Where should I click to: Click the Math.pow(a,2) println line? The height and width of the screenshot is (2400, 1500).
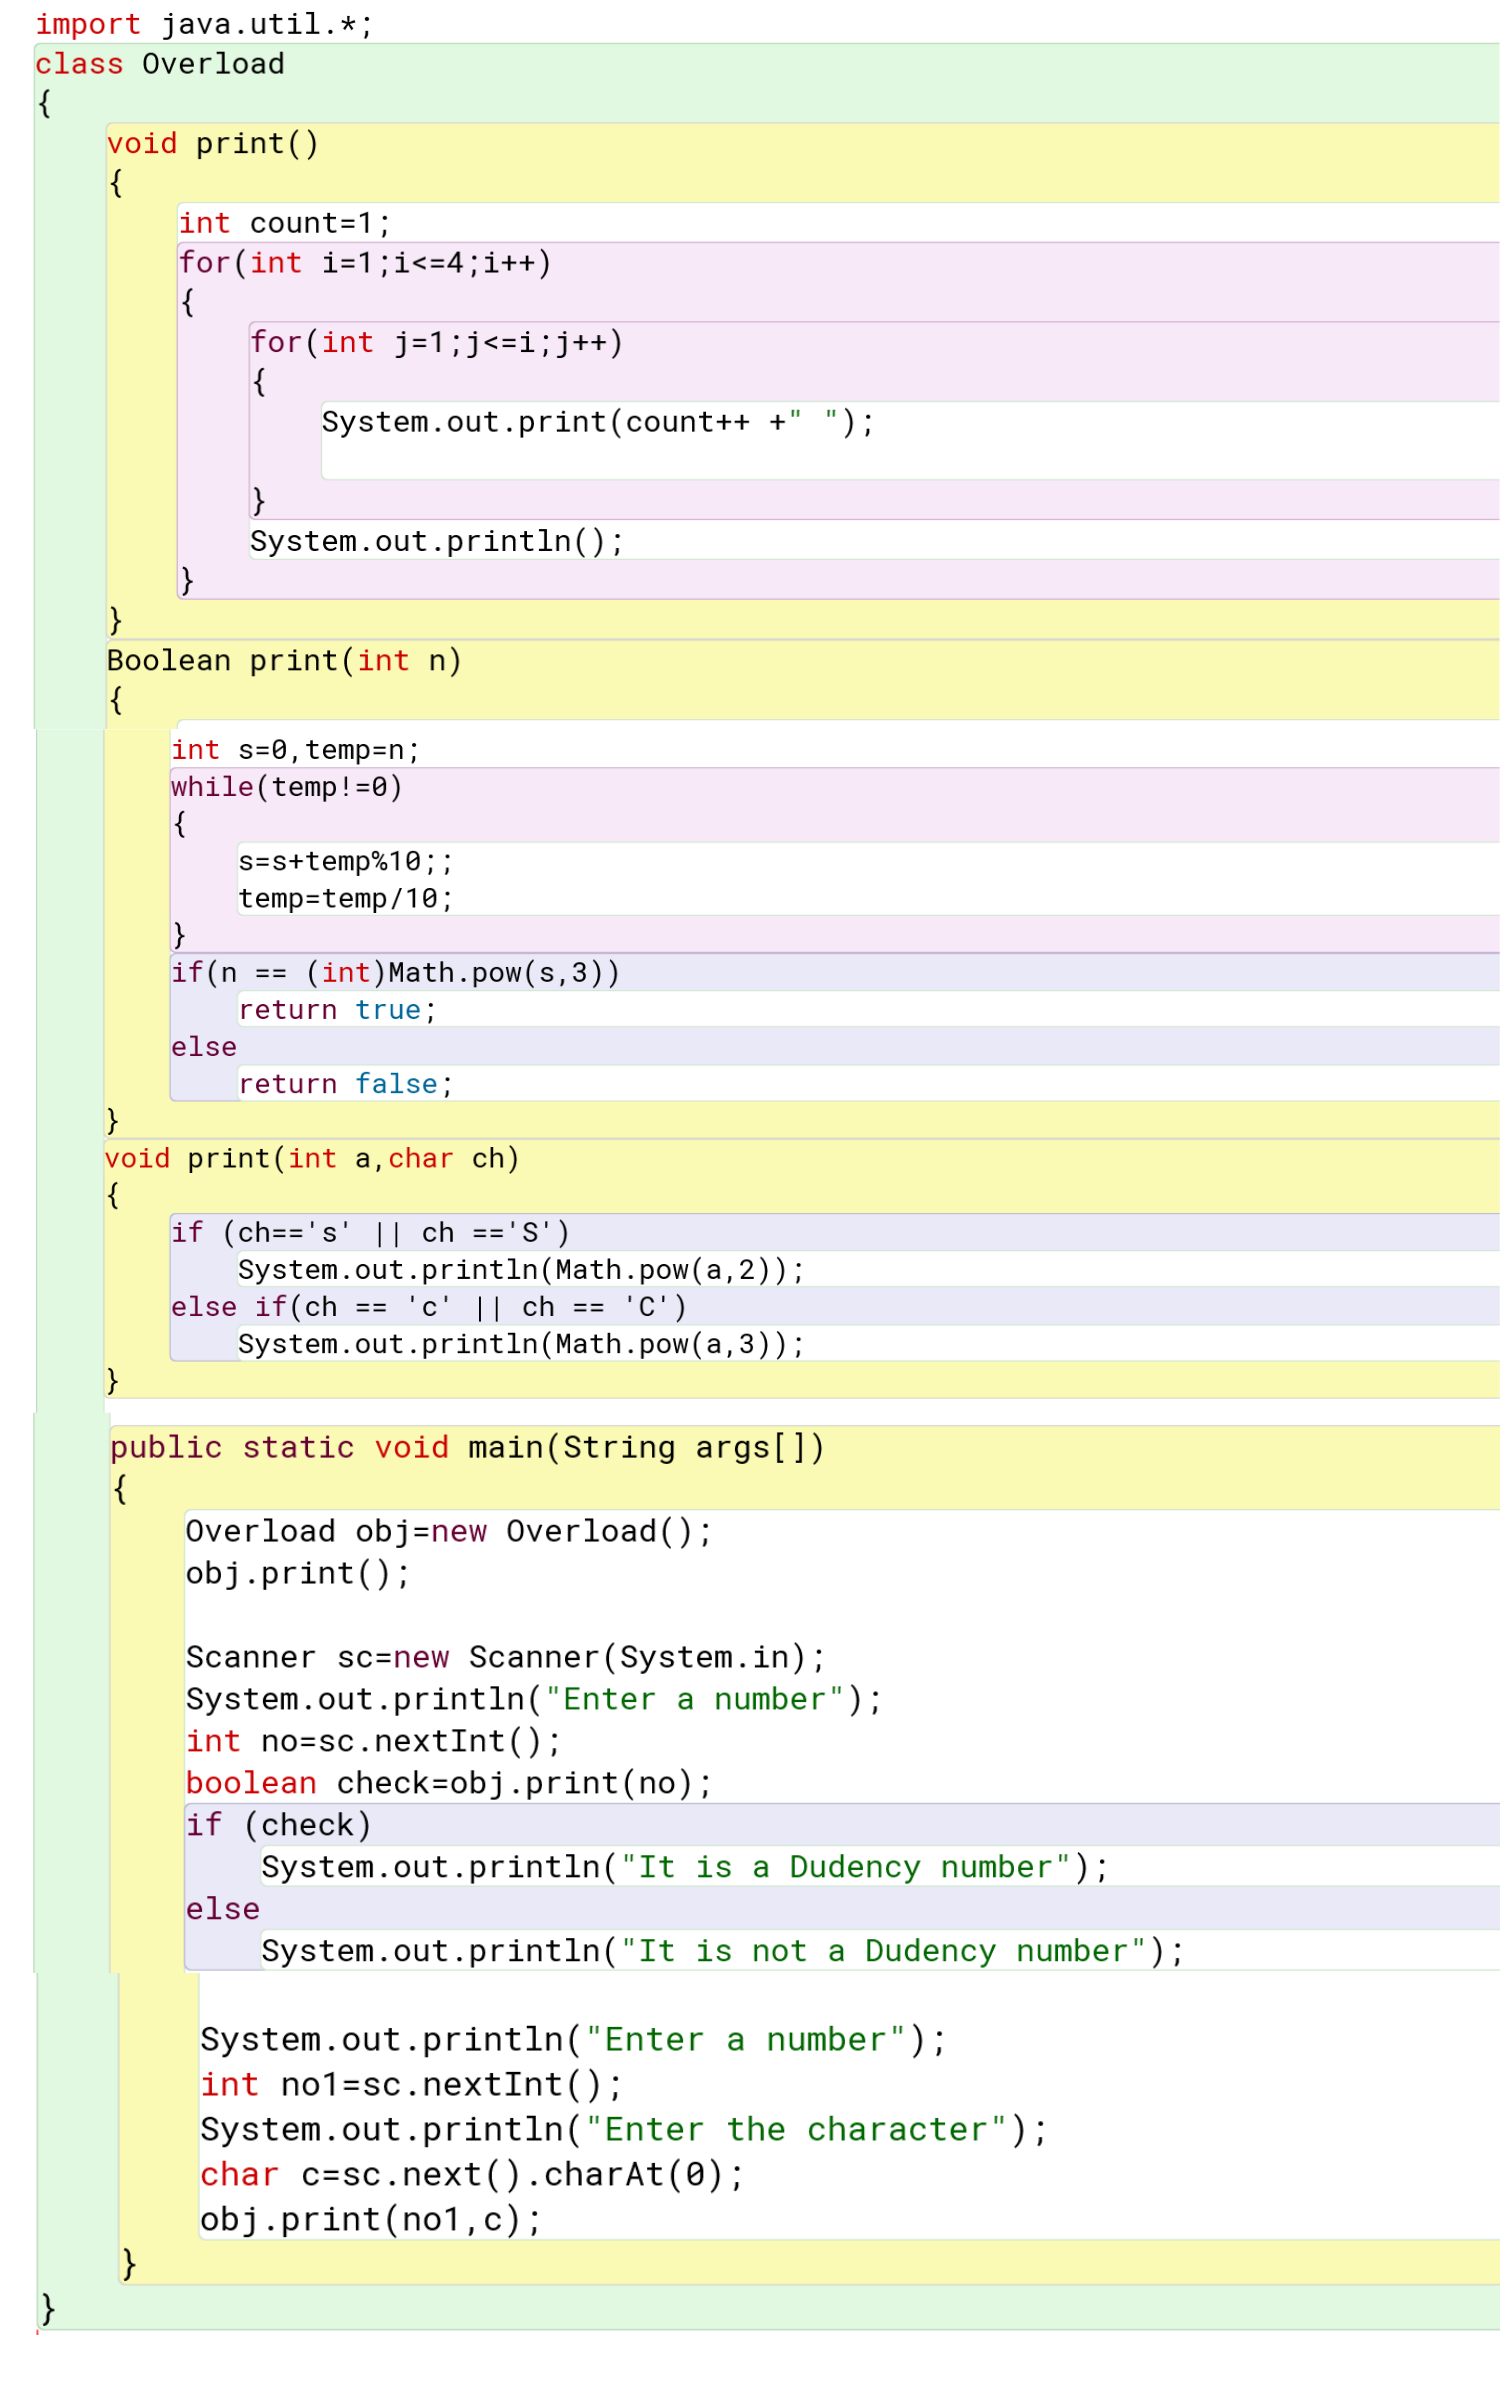click(520, 1269)
